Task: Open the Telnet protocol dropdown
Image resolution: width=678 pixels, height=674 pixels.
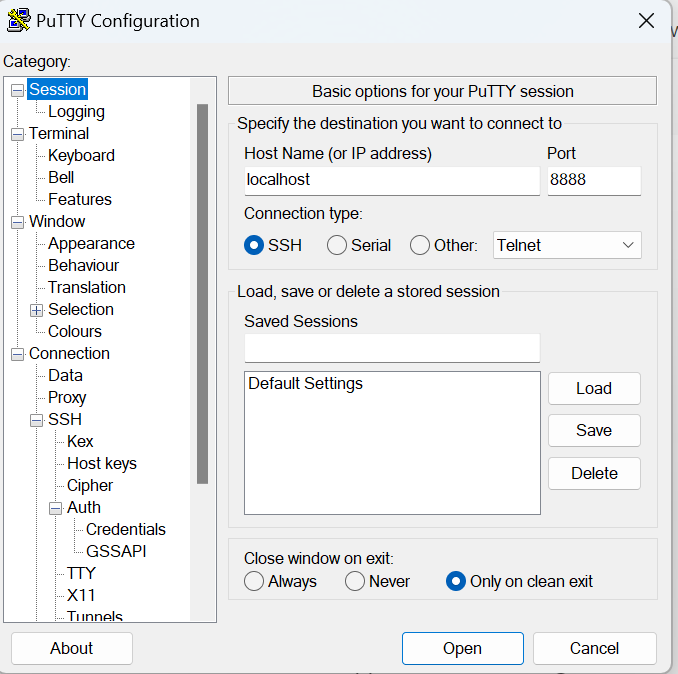Action: [567, 245]
